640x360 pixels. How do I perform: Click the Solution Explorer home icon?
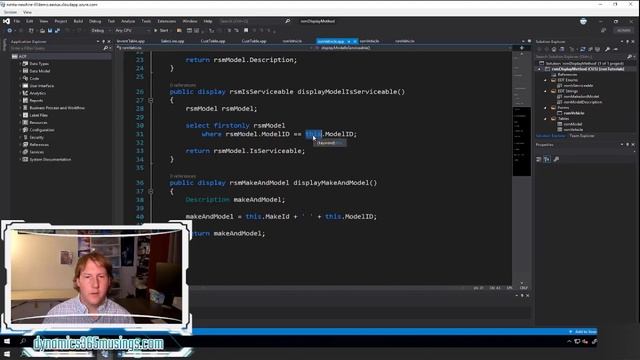coord(554,49)
